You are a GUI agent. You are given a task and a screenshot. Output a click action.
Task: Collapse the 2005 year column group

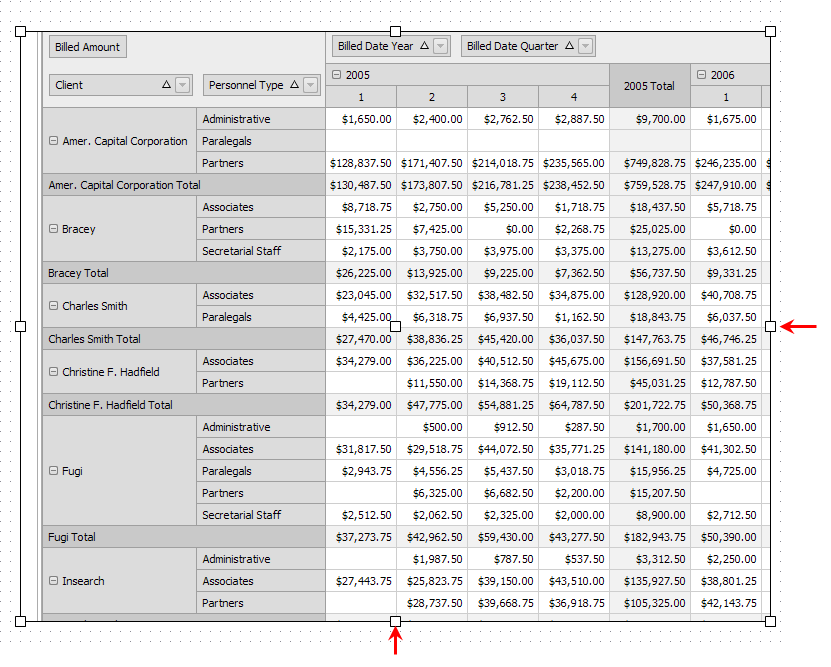(x=336, y=75)
